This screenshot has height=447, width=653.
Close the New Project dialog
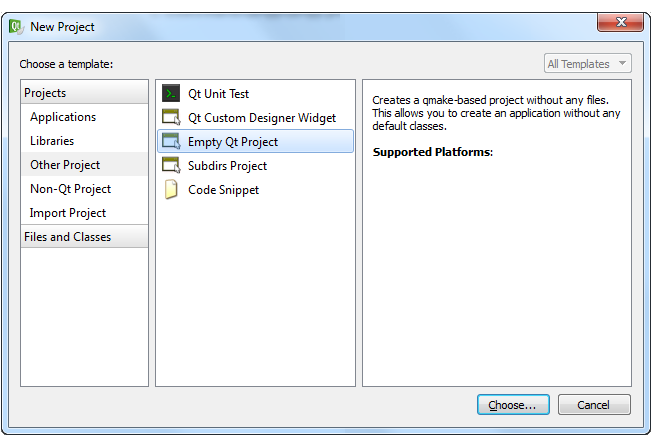(619, 24)
